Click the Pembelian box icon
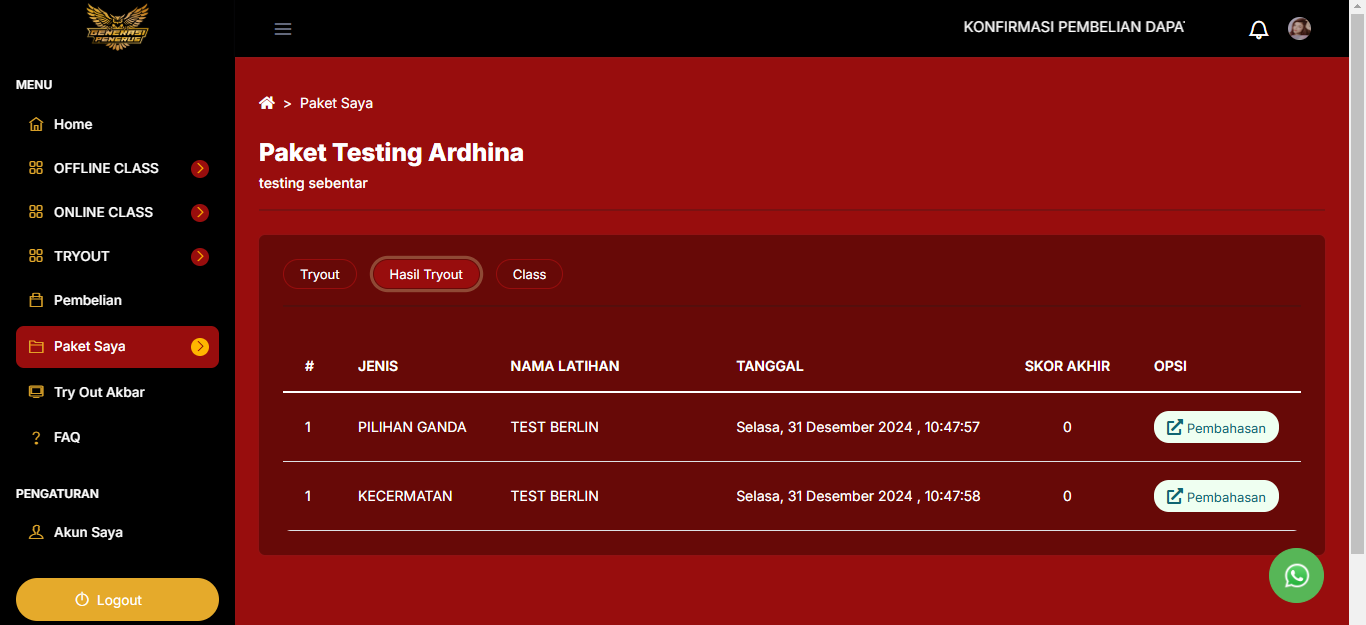Viewport: 1366px width, 625px height. (36, 300)
